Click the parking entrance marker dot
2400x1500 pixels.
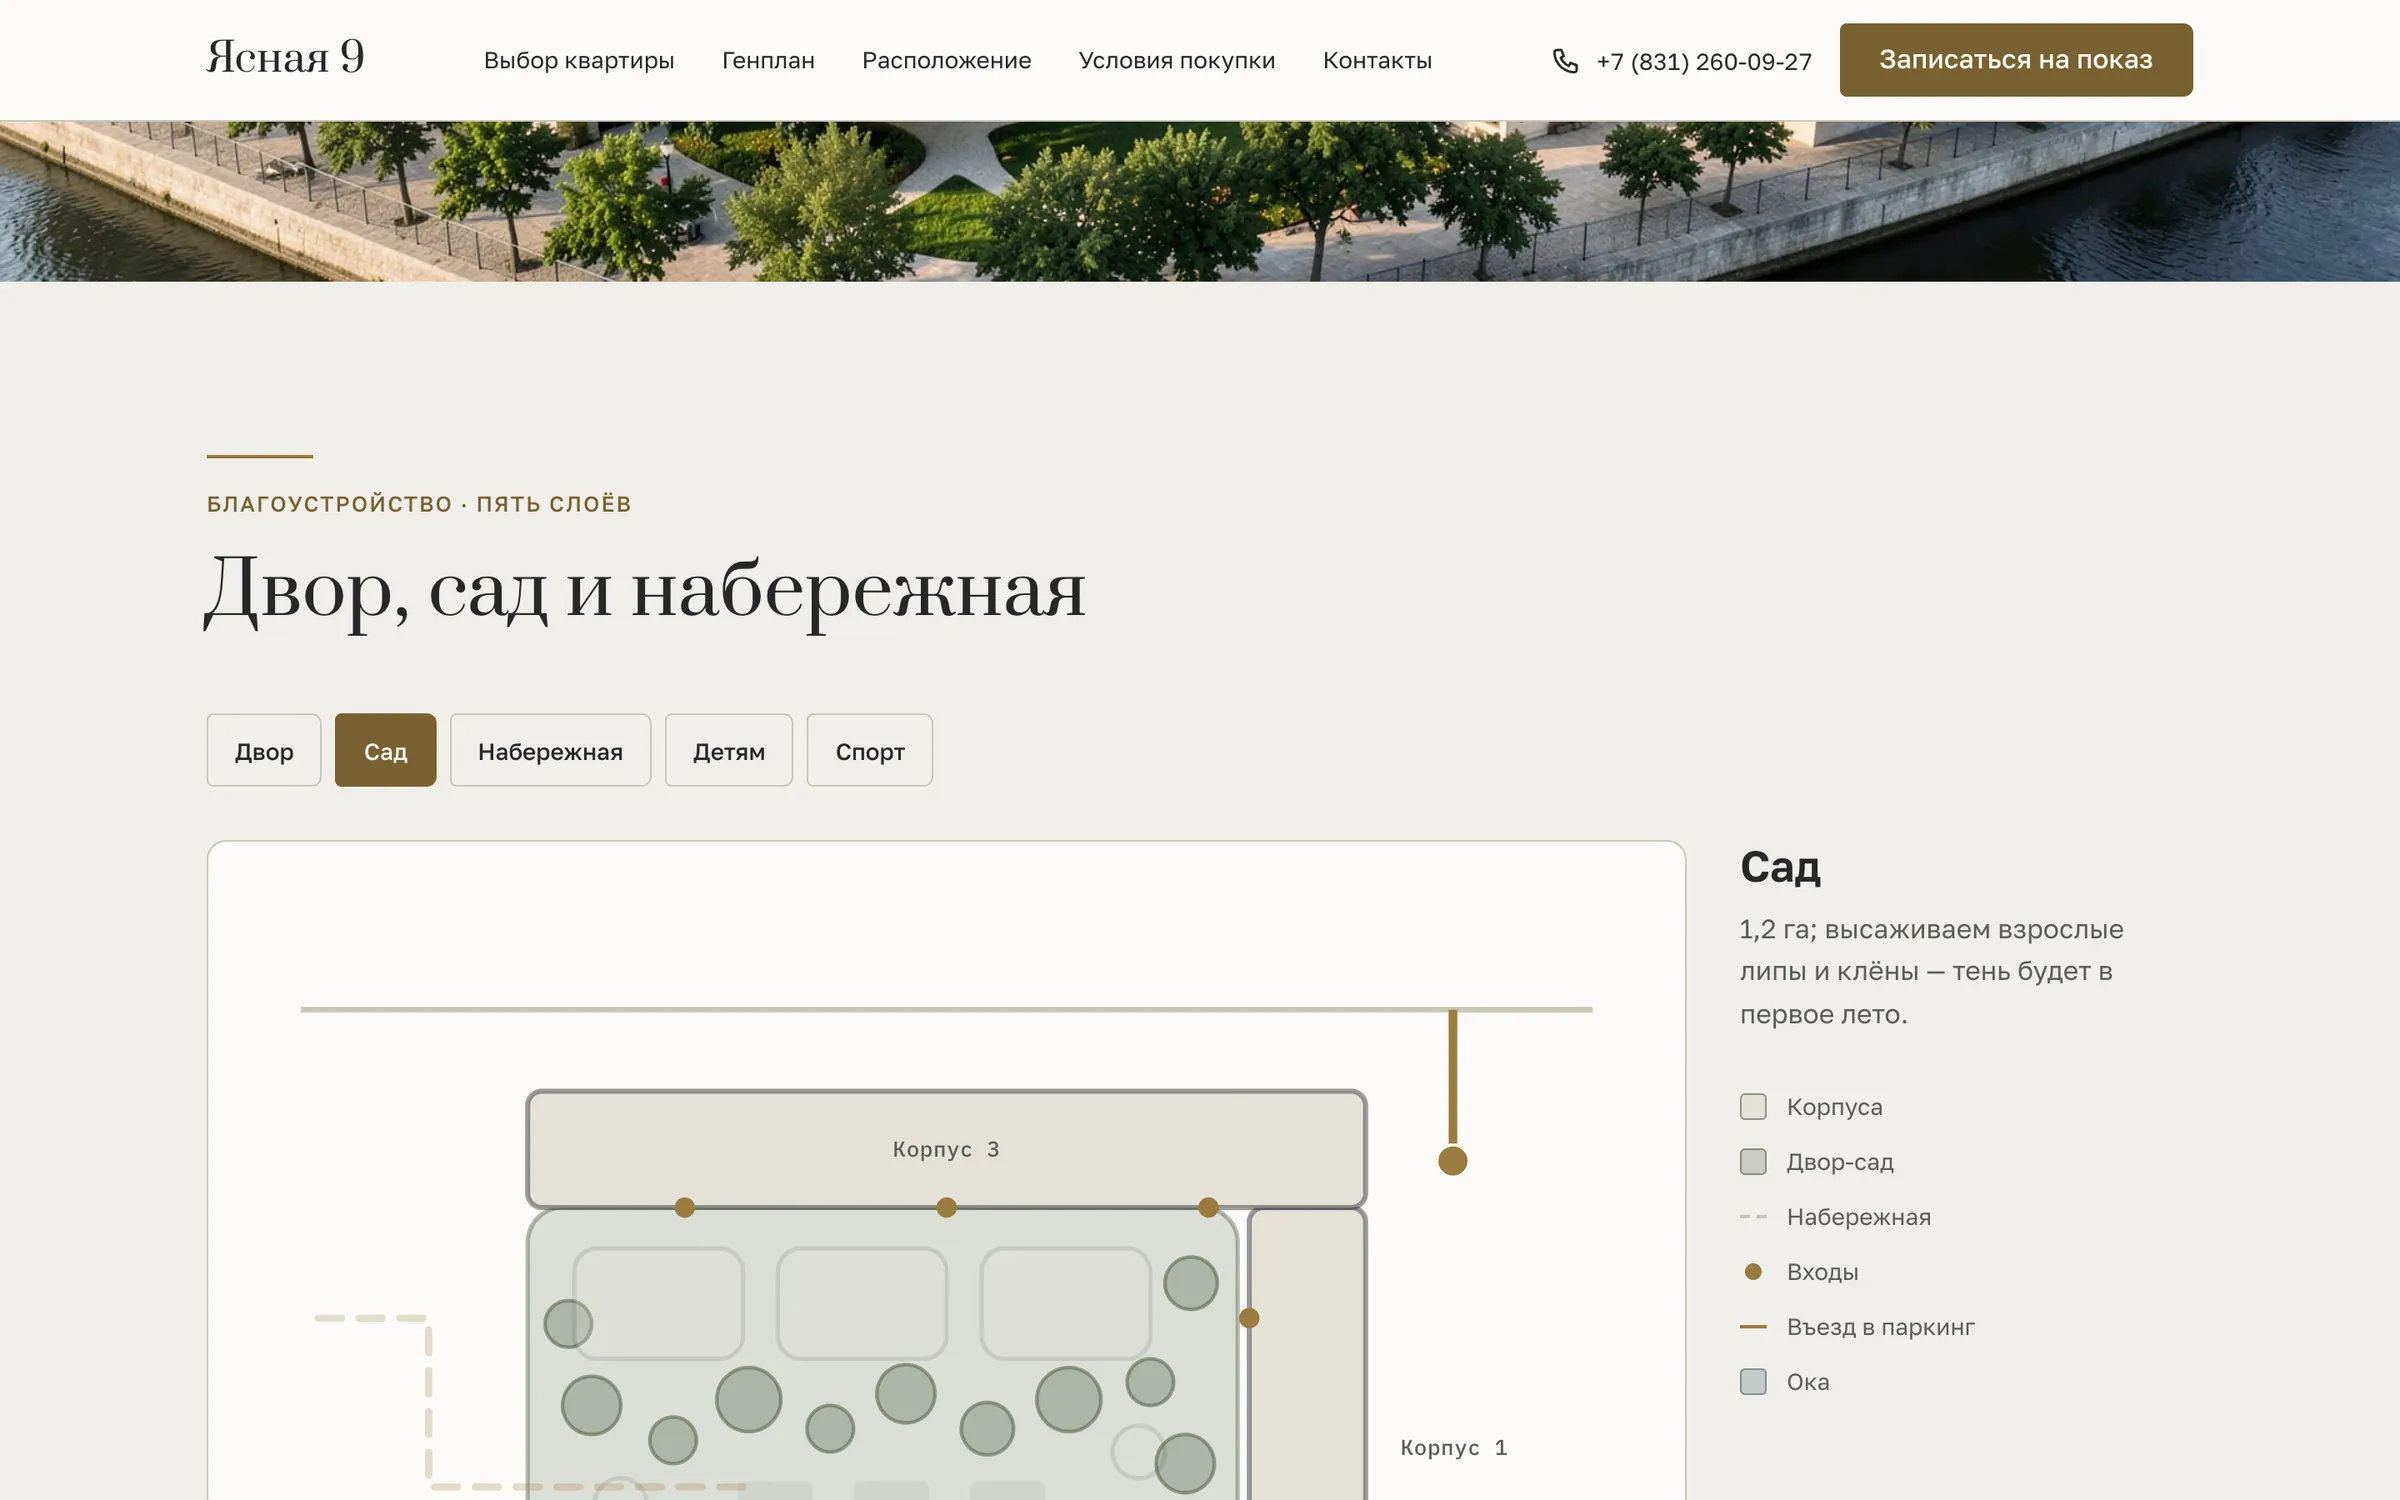1452,1161
